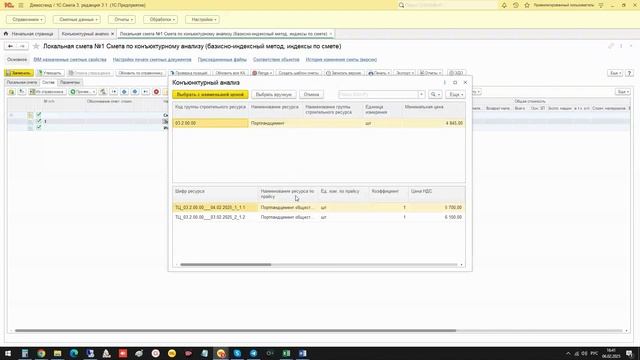Viewport: 640px width, 360px height.
Task: Click Выбрать с наименьшей ценой button
Action: coord(210,94)
